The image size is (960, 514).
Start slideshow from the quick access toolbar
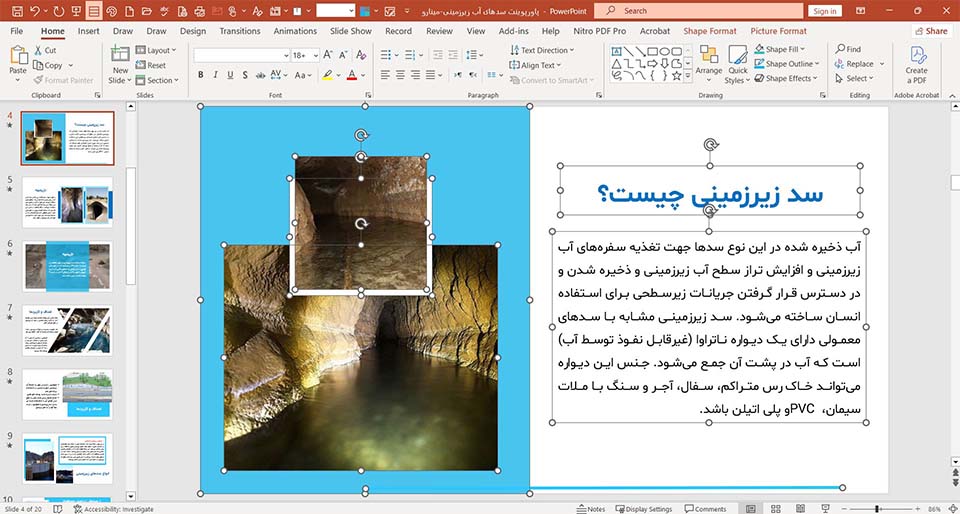tap(76, 11)
